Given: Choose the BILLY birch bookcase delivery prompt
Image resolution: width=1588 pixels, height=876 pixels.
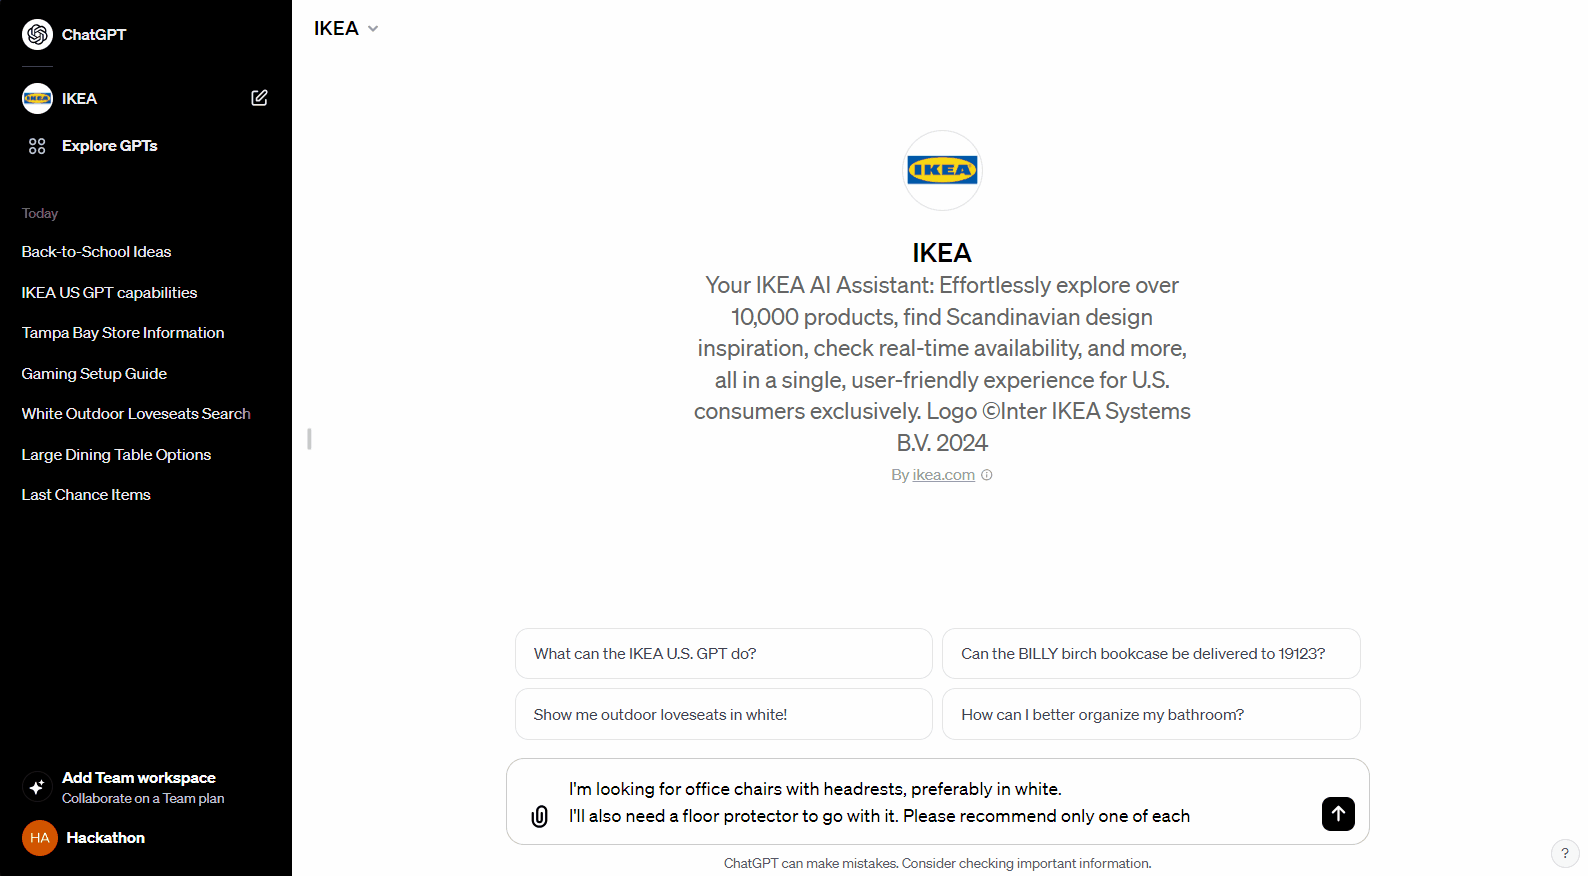Looking at the screenshot, I should [1151, 654].
